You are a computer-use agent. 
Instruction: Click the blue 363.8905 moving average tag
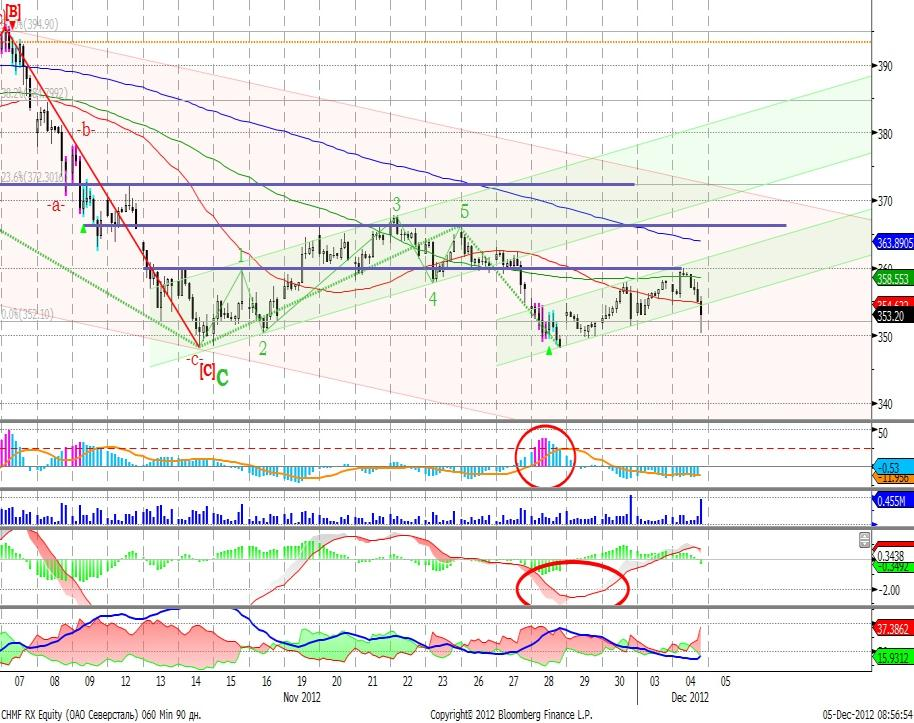[x=893, y=243]
